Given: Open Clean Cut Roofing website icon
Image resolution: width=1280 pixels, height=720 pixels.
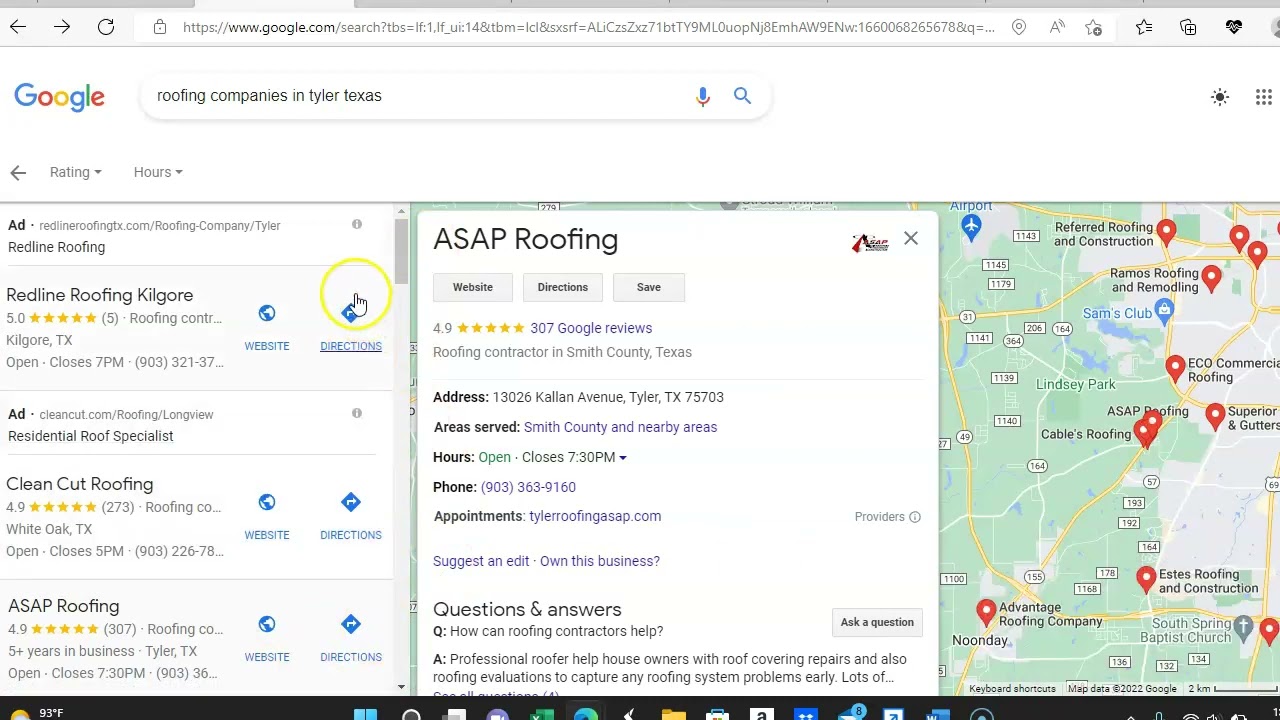Looking at the screenshot, I should pos(267,503).
